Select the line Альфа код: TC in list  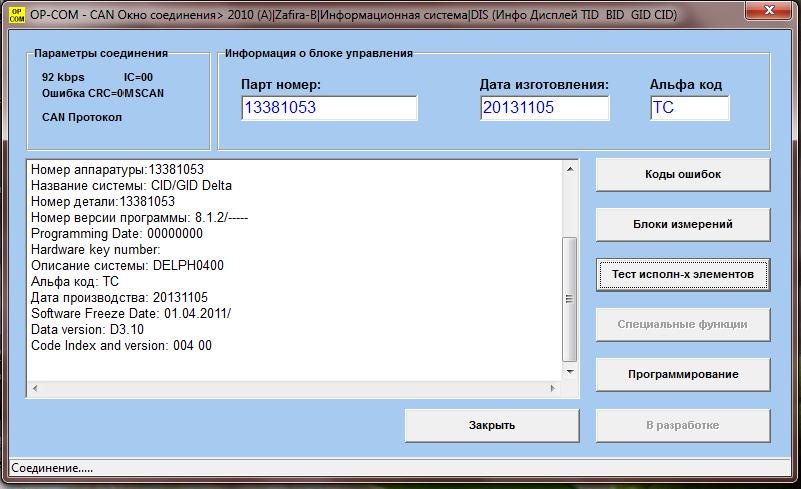[75, 282]
